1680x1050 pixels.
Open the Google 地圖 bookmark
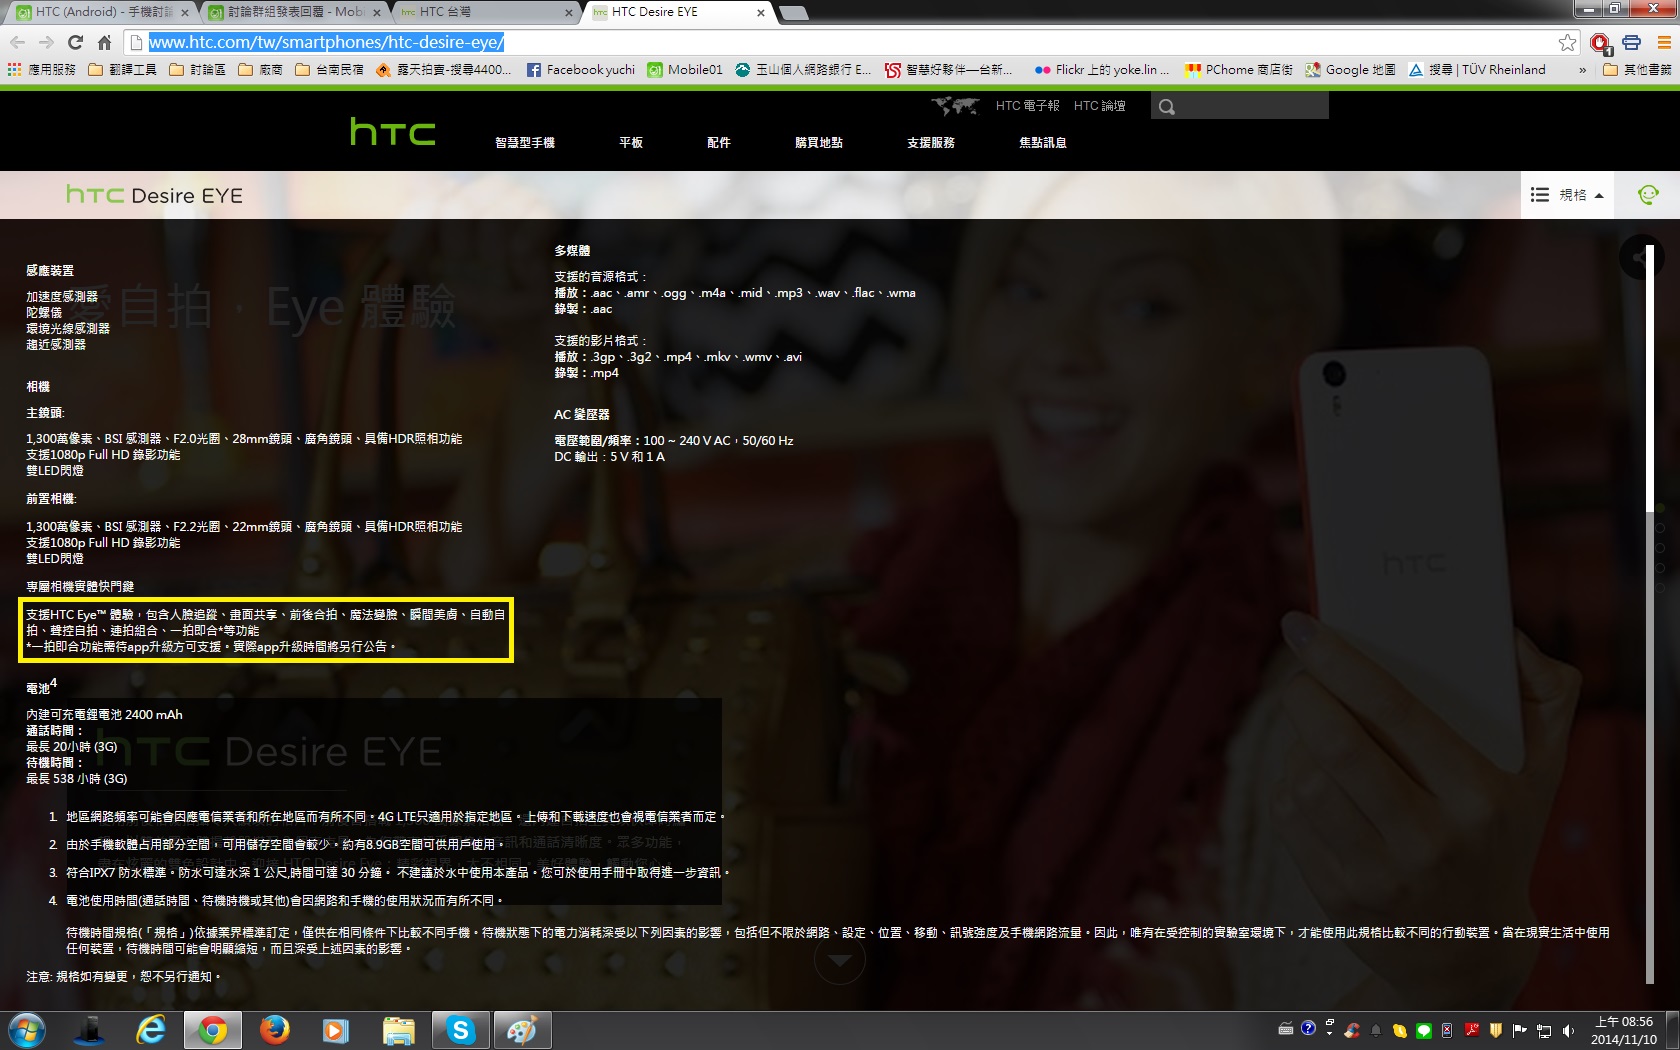click(x=1350, y=70)
